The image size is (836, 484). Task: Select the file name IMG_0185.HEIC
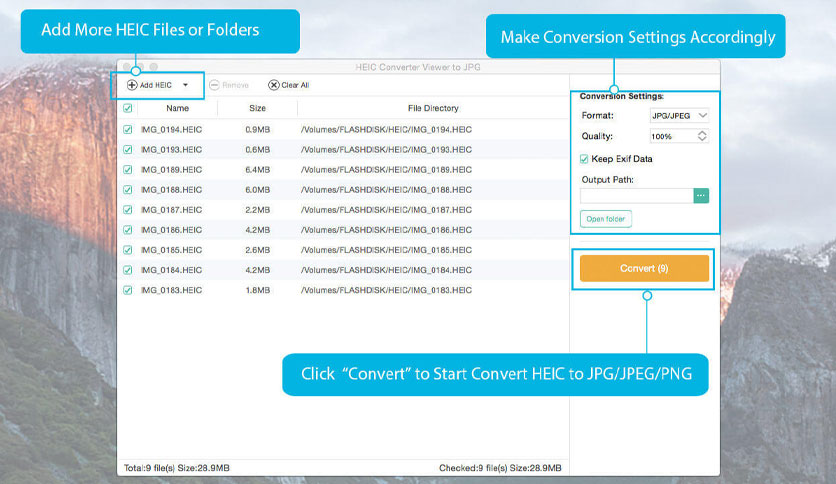coord(171,250)
